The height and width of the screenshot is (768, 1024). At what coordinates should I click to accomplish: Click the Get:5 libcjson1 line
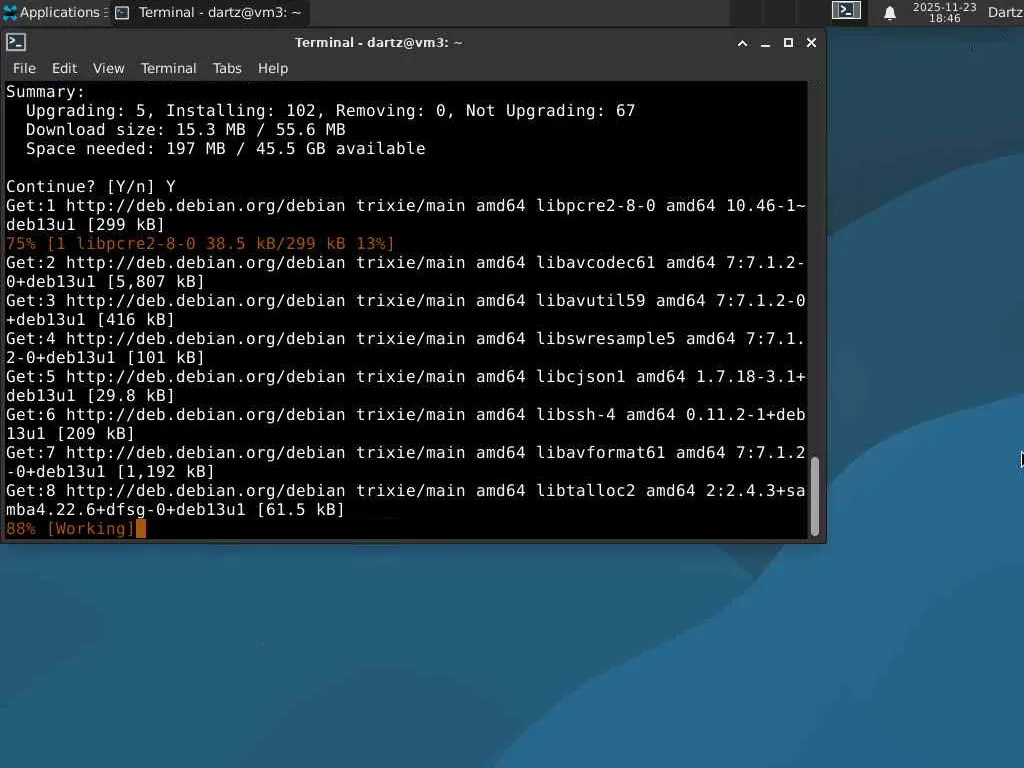[x=406, y=386]
